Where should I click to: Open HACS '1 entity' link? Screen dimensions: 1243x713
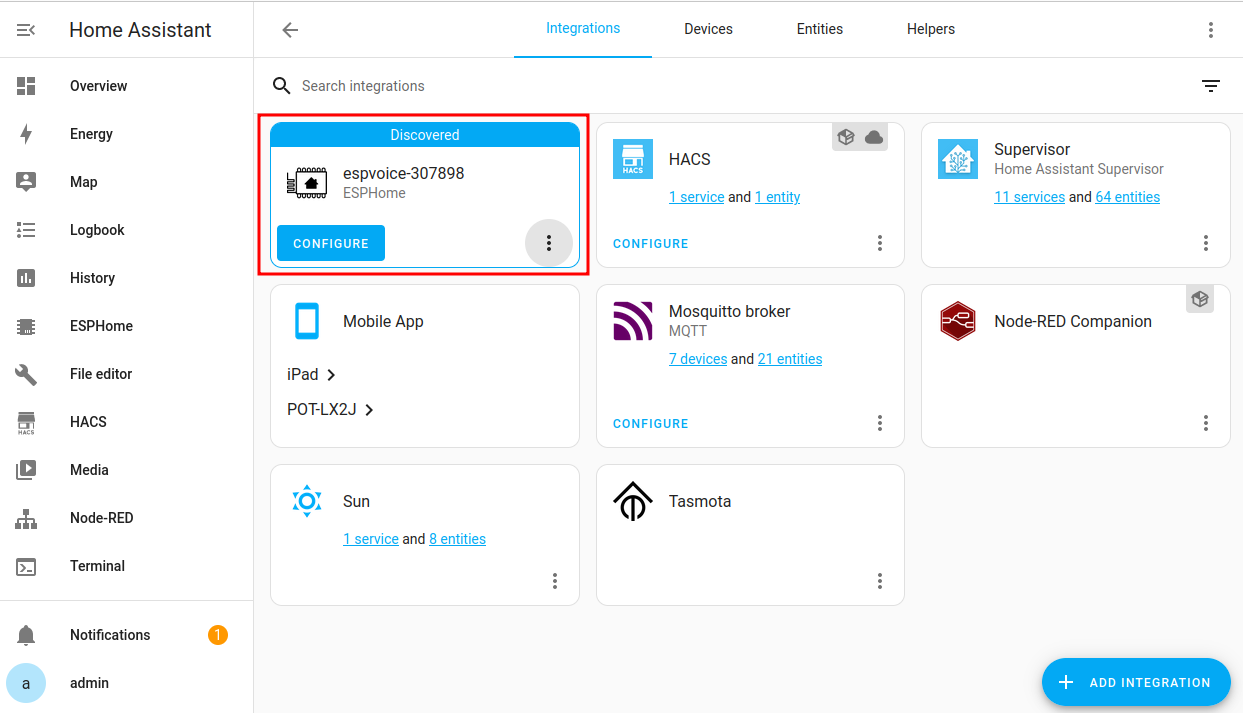point(777,197)
